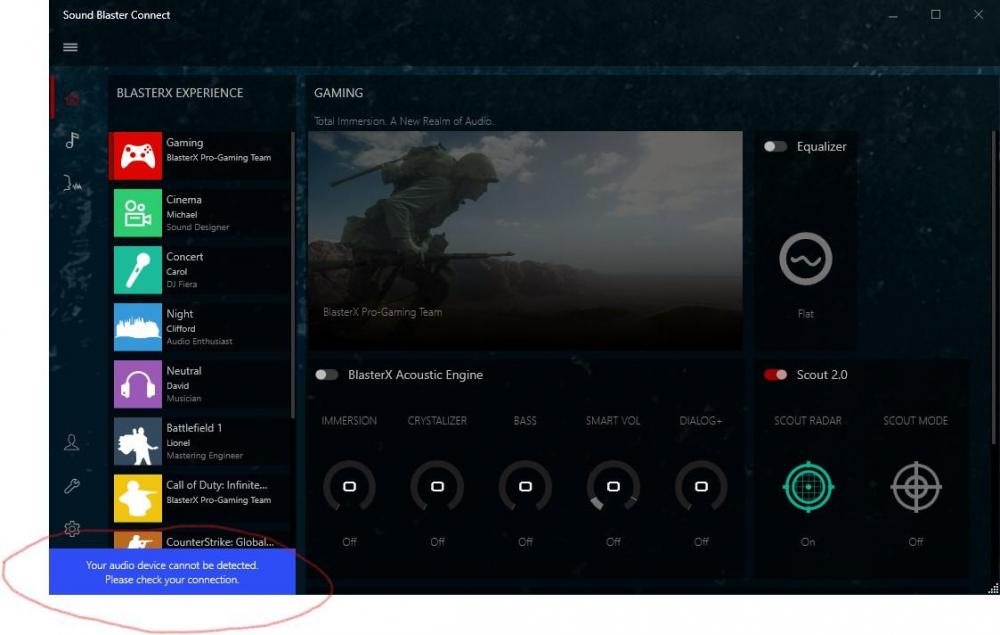The width and height of the screenshot is (1000, 635).
Task: Click the "Call of Duty: Infinite..." profile name
Action: point(217,485)
